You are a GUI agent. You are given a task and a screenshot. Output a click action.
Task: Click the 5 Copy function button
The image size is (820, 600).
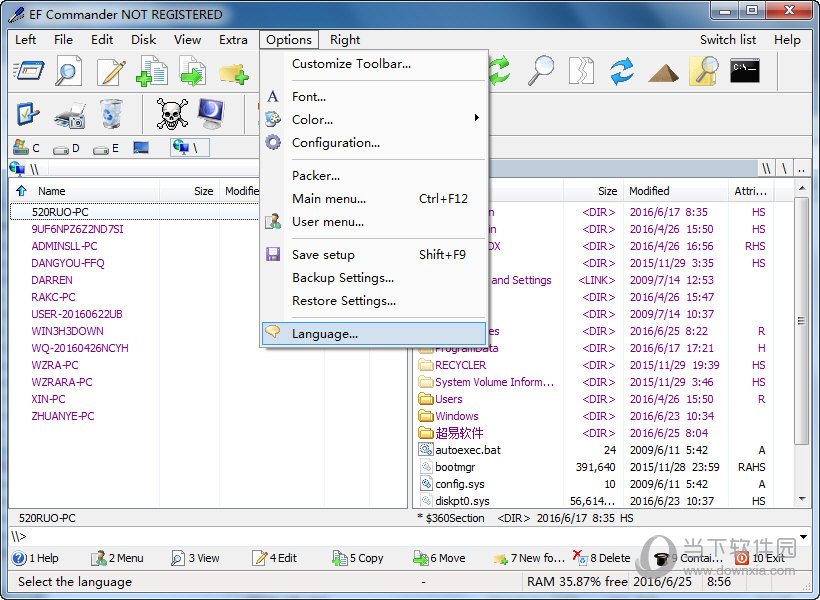click(358, 558)
